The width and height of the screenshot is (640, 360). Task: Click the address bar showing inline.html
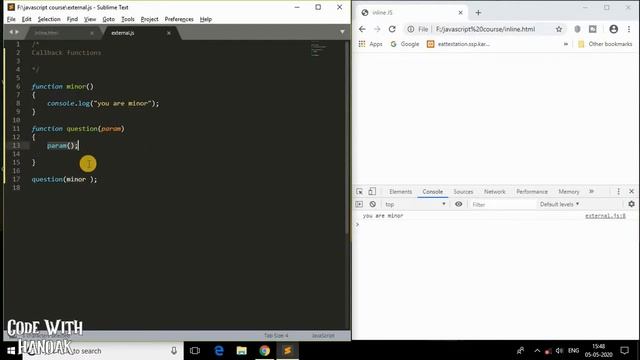pos(485,29)
